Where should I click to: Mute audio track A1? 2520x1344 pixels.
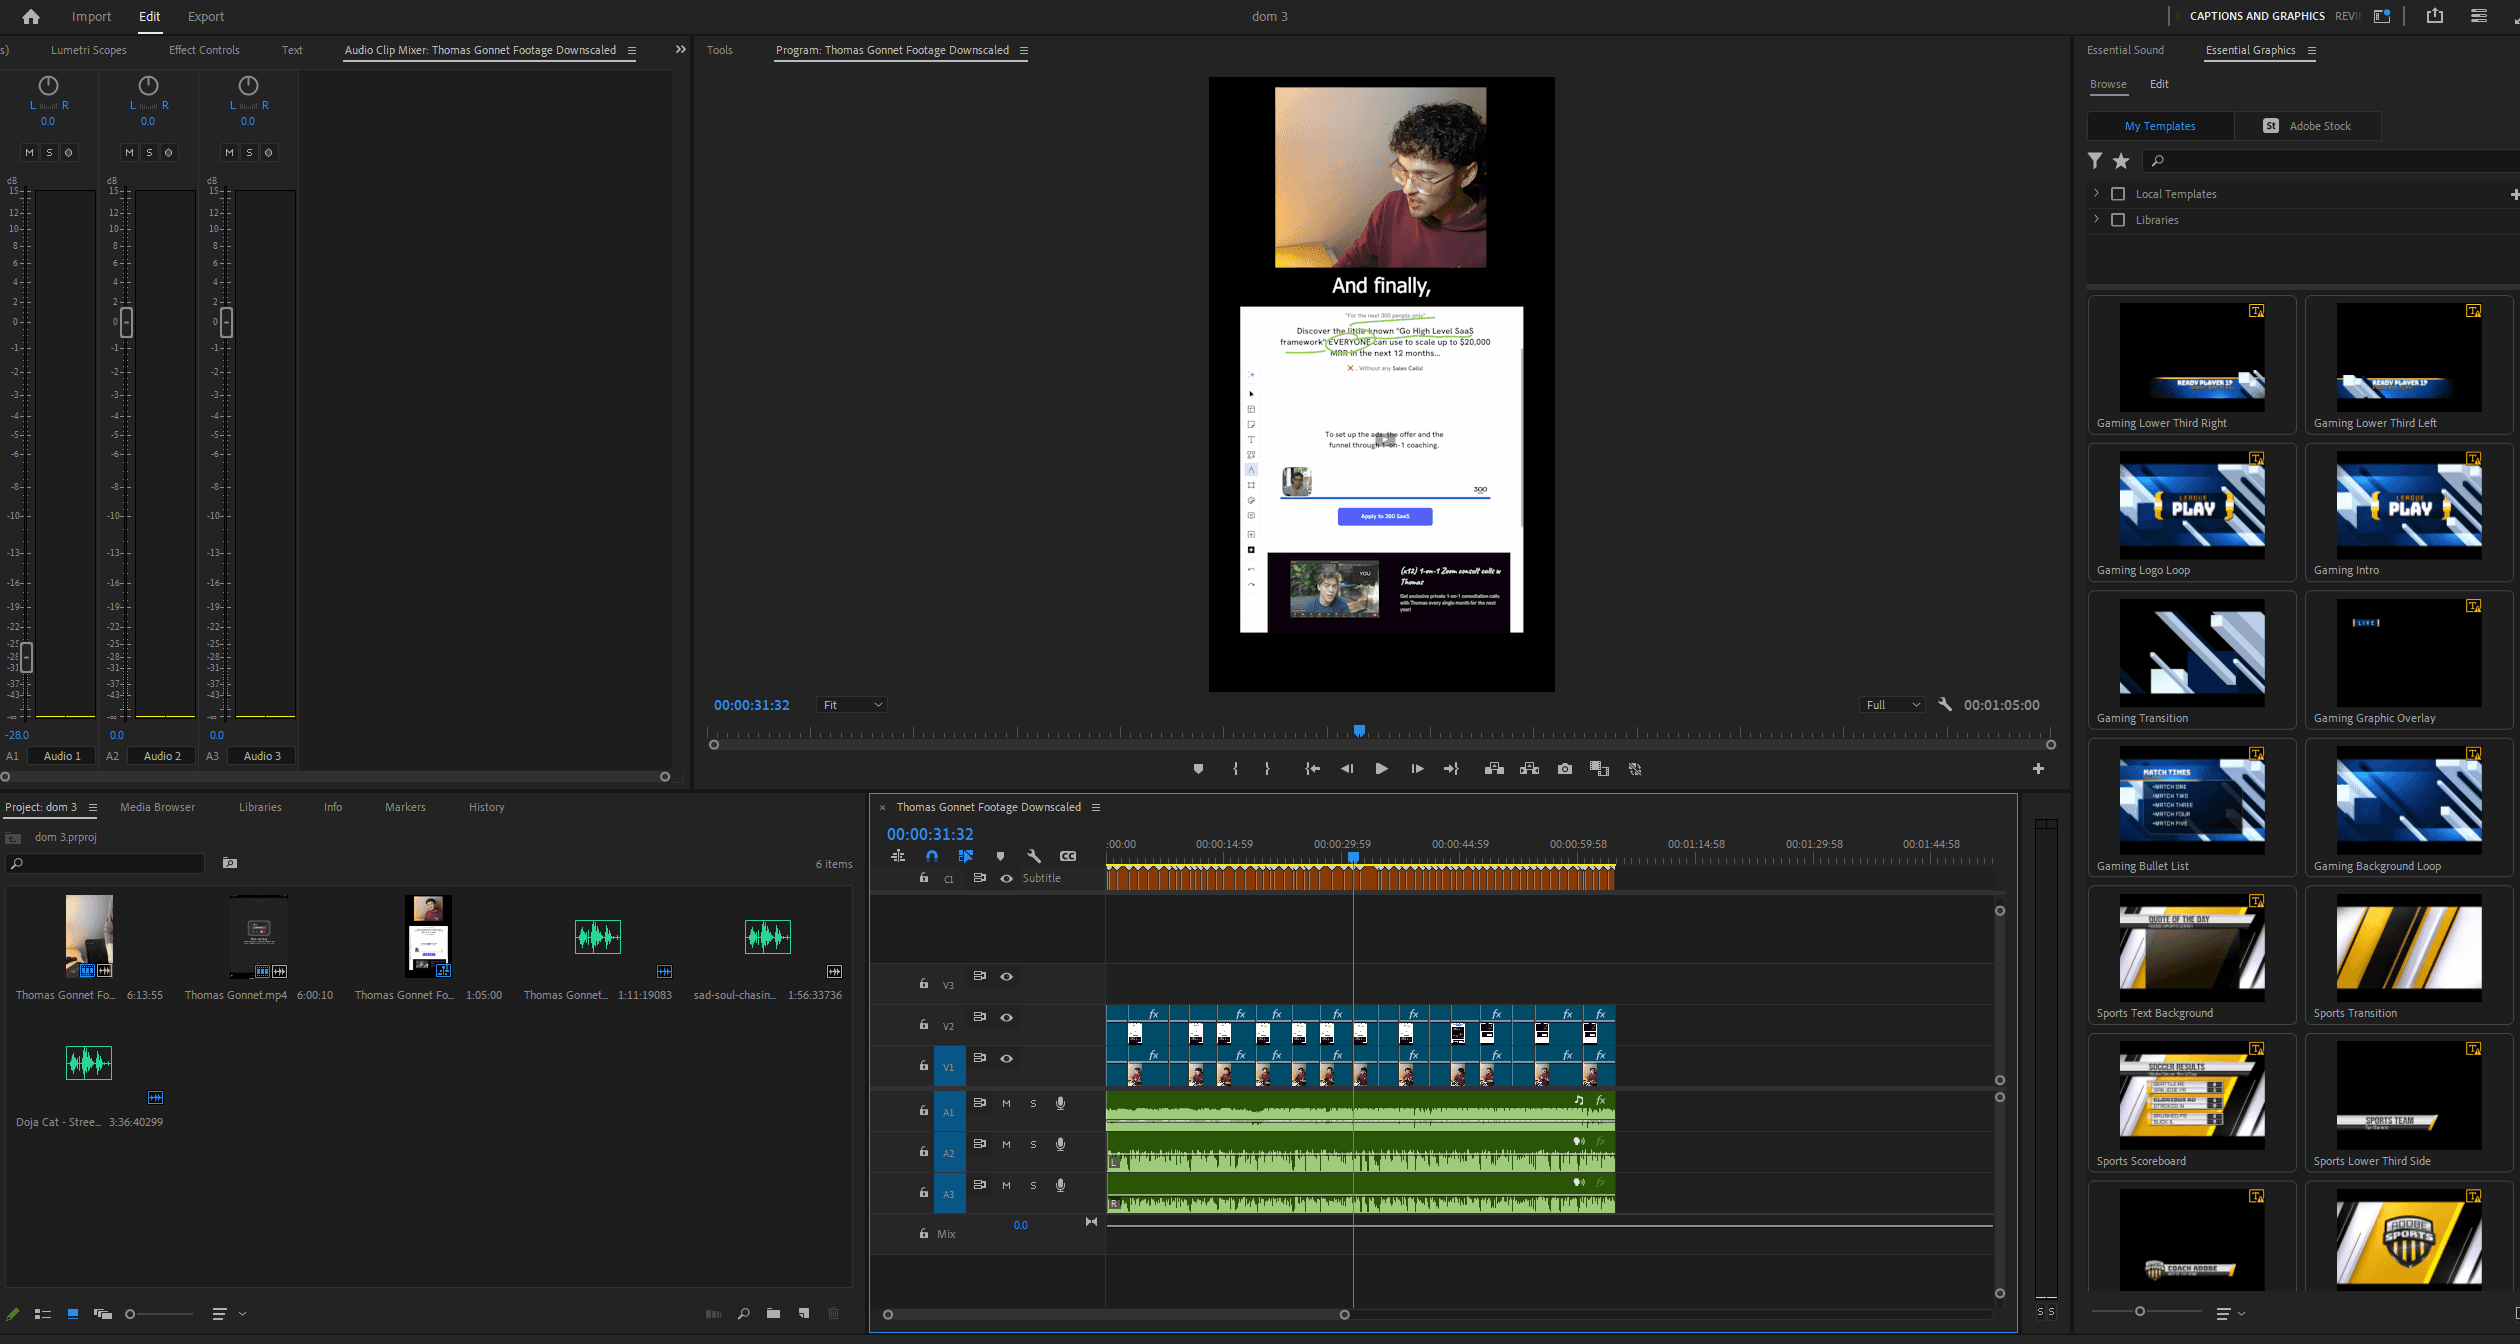[x=1006, y=1103]
